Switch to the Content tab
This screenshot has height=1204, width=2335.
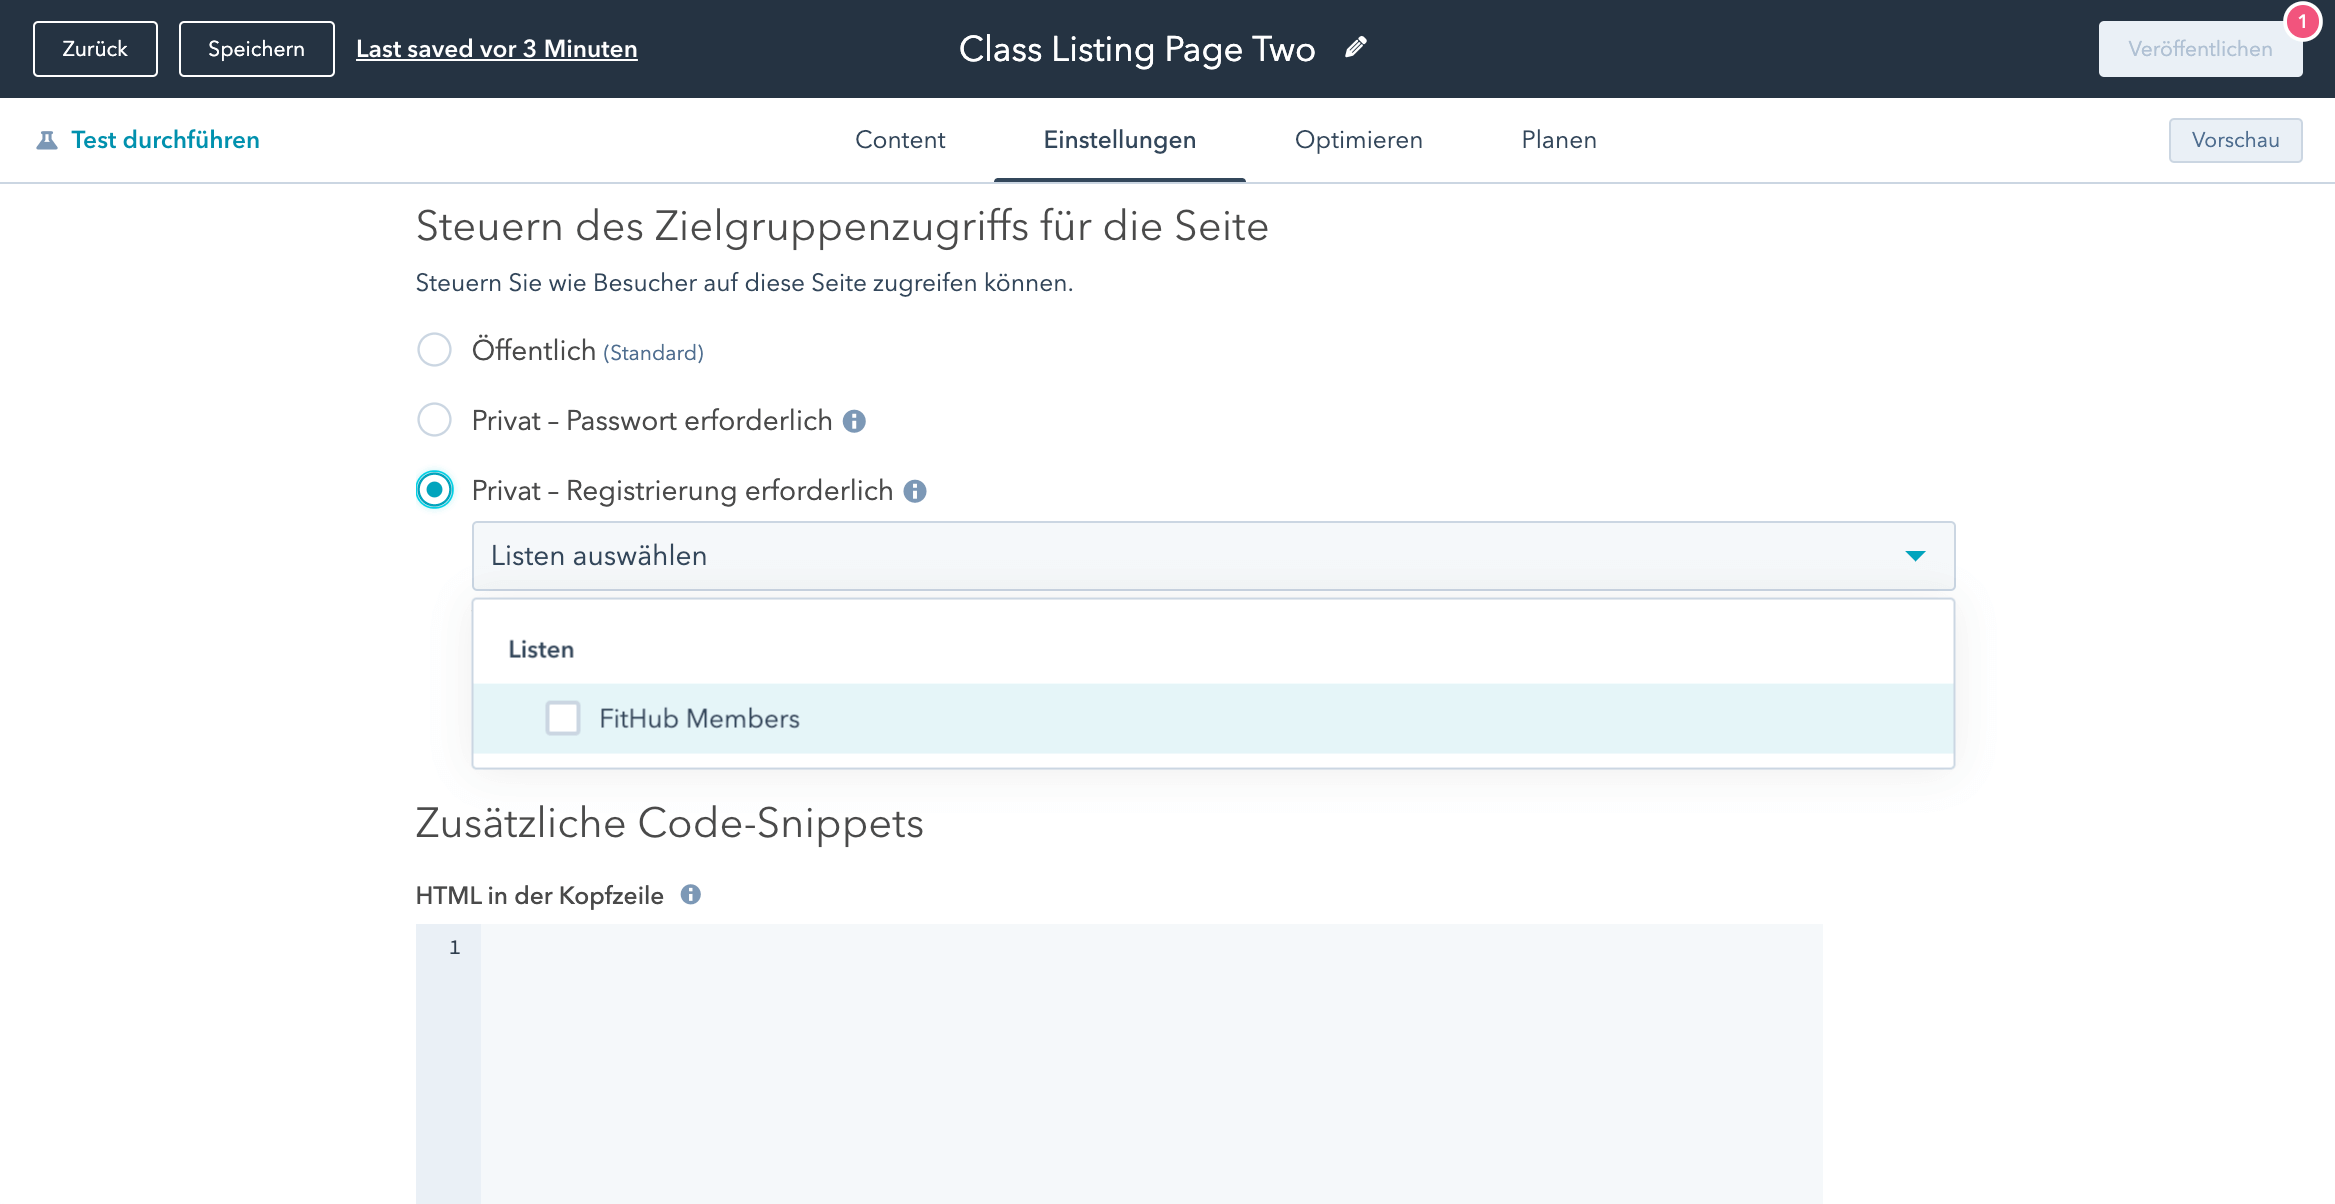point(900,140)
